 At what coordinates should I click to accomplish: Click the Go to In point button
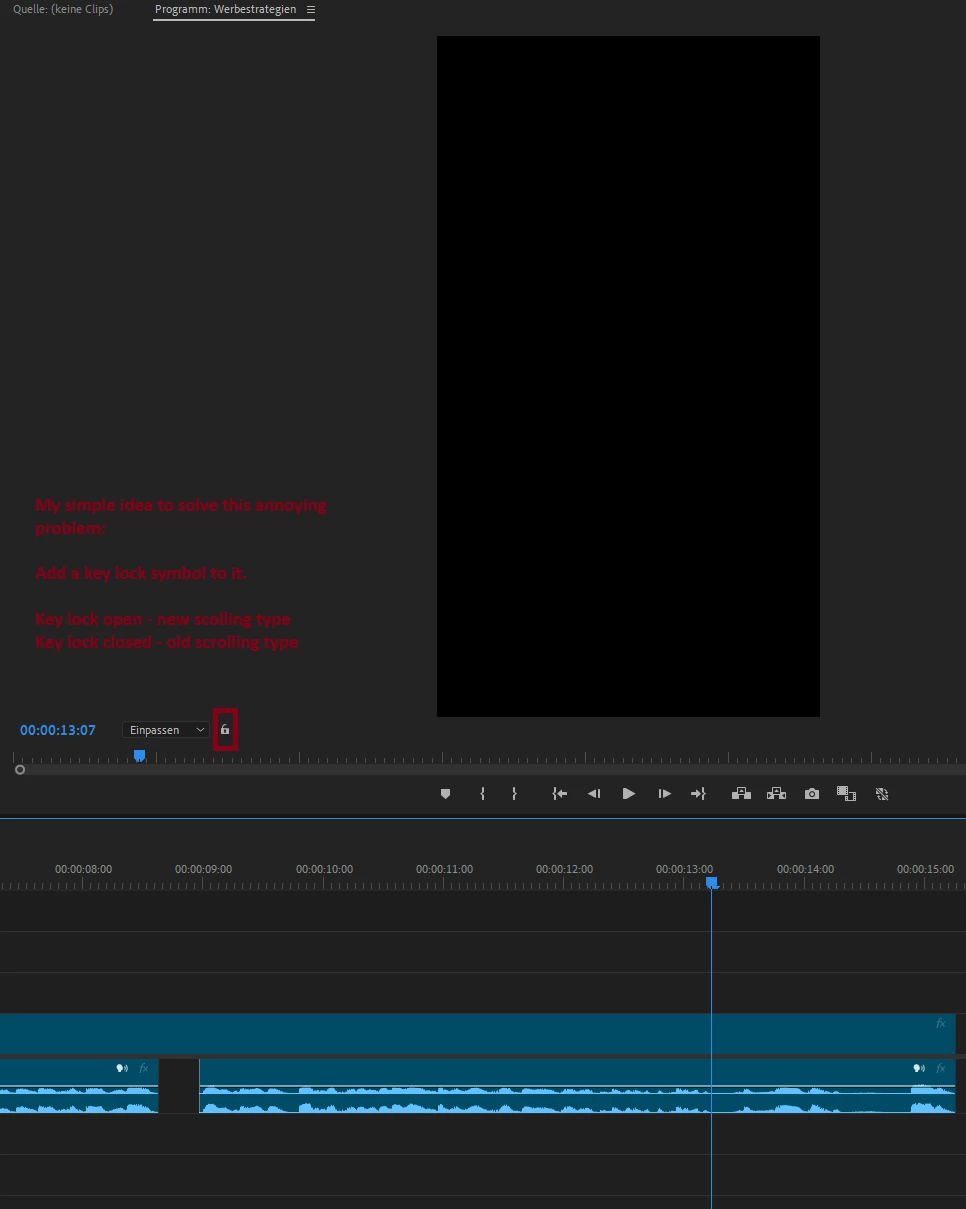[x=560, y=794]
